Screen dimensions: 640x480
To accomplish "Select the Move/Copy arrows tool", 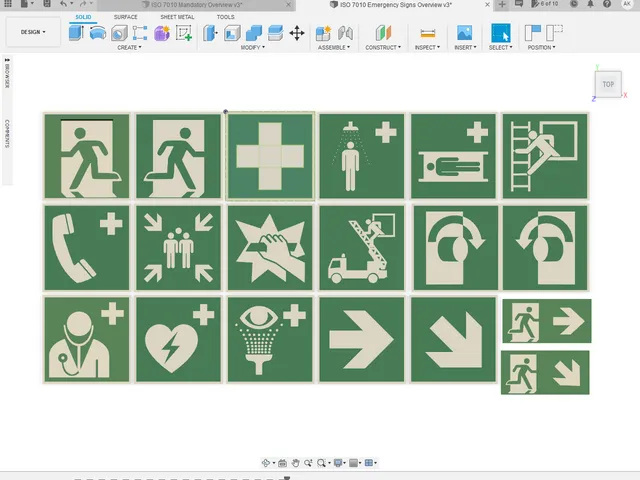I will point(297,33).
